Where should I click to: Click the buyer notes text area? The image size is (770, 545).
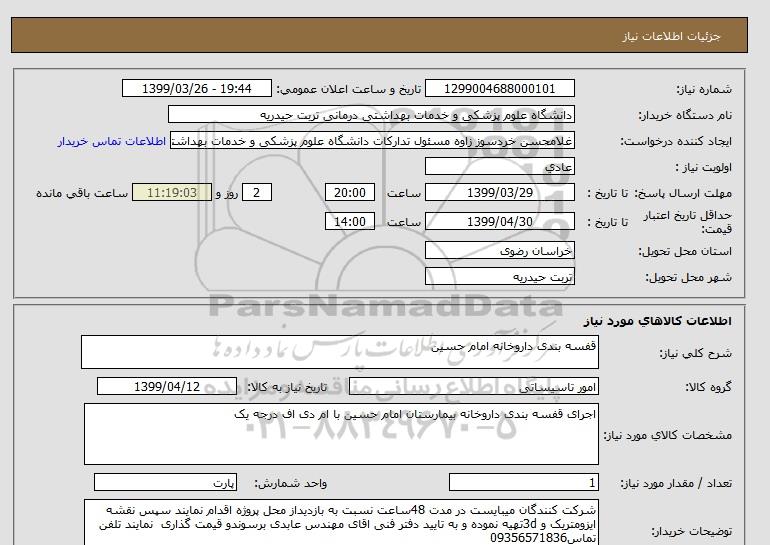click(x=341, y=522)
